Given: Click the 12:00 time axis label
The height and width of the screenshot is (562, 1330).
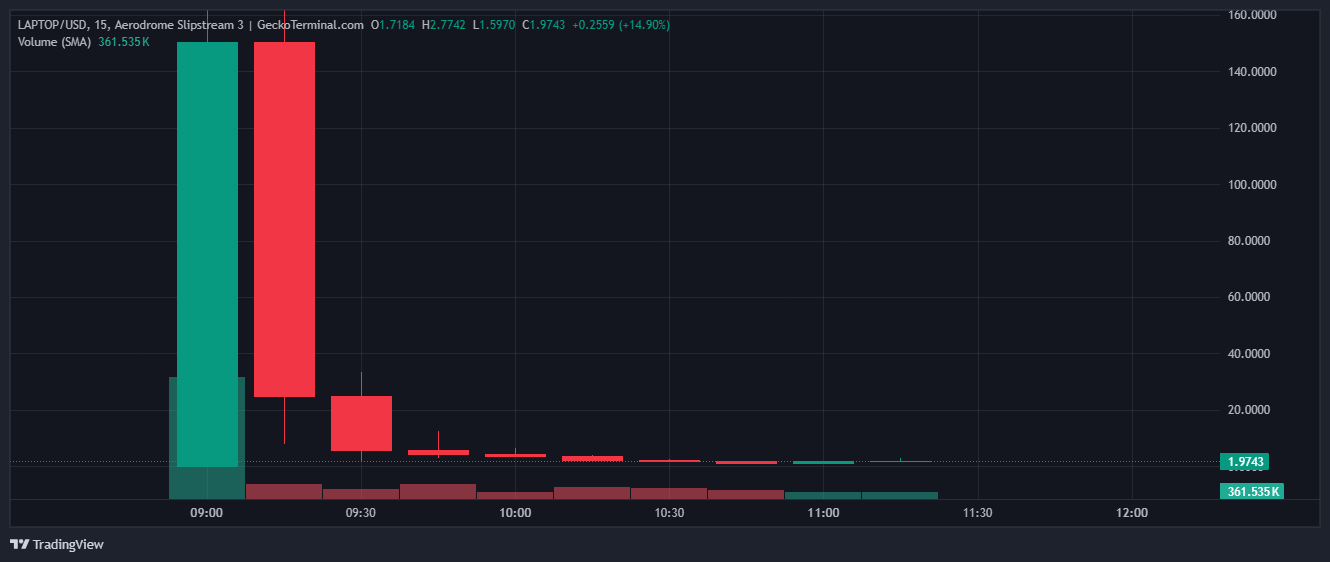Looking at the screenshot, I should tap(1131, 512).
